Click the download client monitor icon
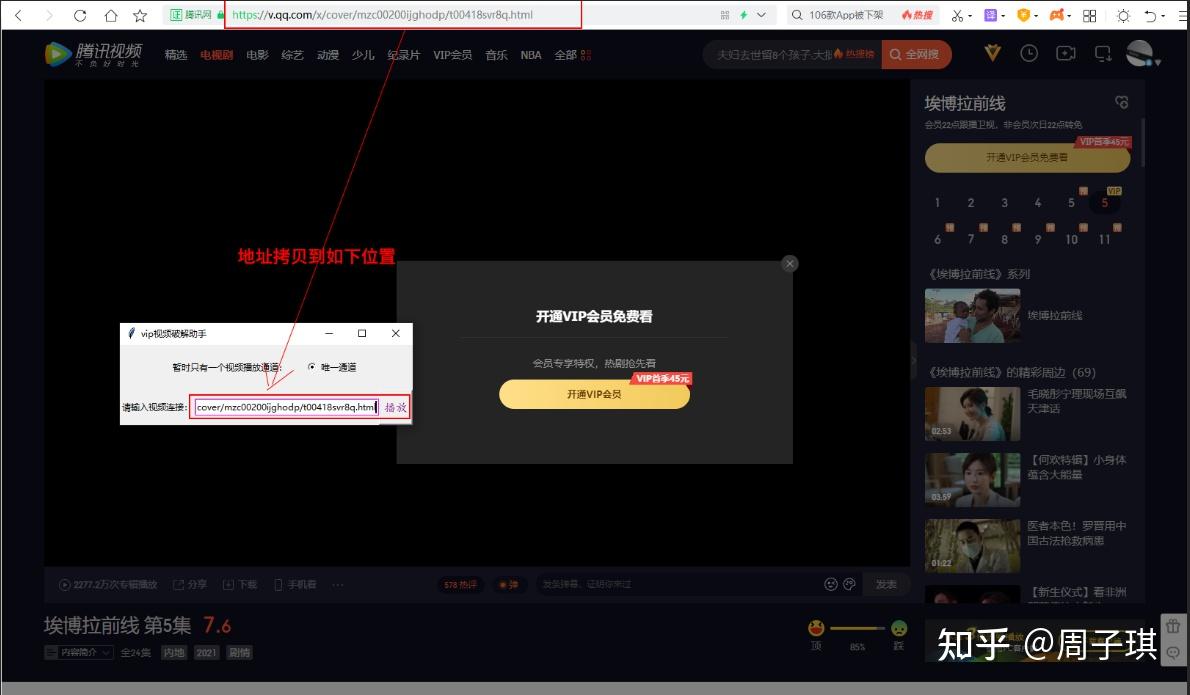Image resolution: width=1190 pixels, height=695 pixels. (1103, 53)
